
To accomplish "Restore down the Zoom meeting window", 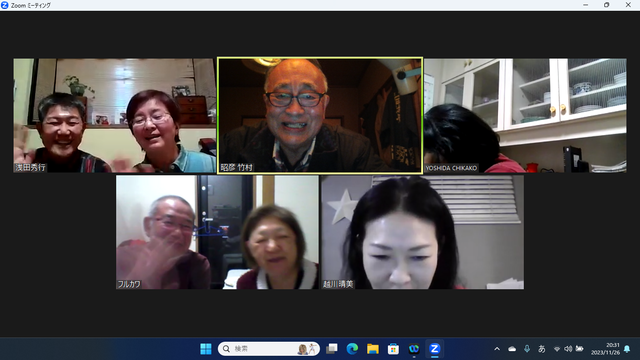I will pyautogui.click(x=607, y=5).
